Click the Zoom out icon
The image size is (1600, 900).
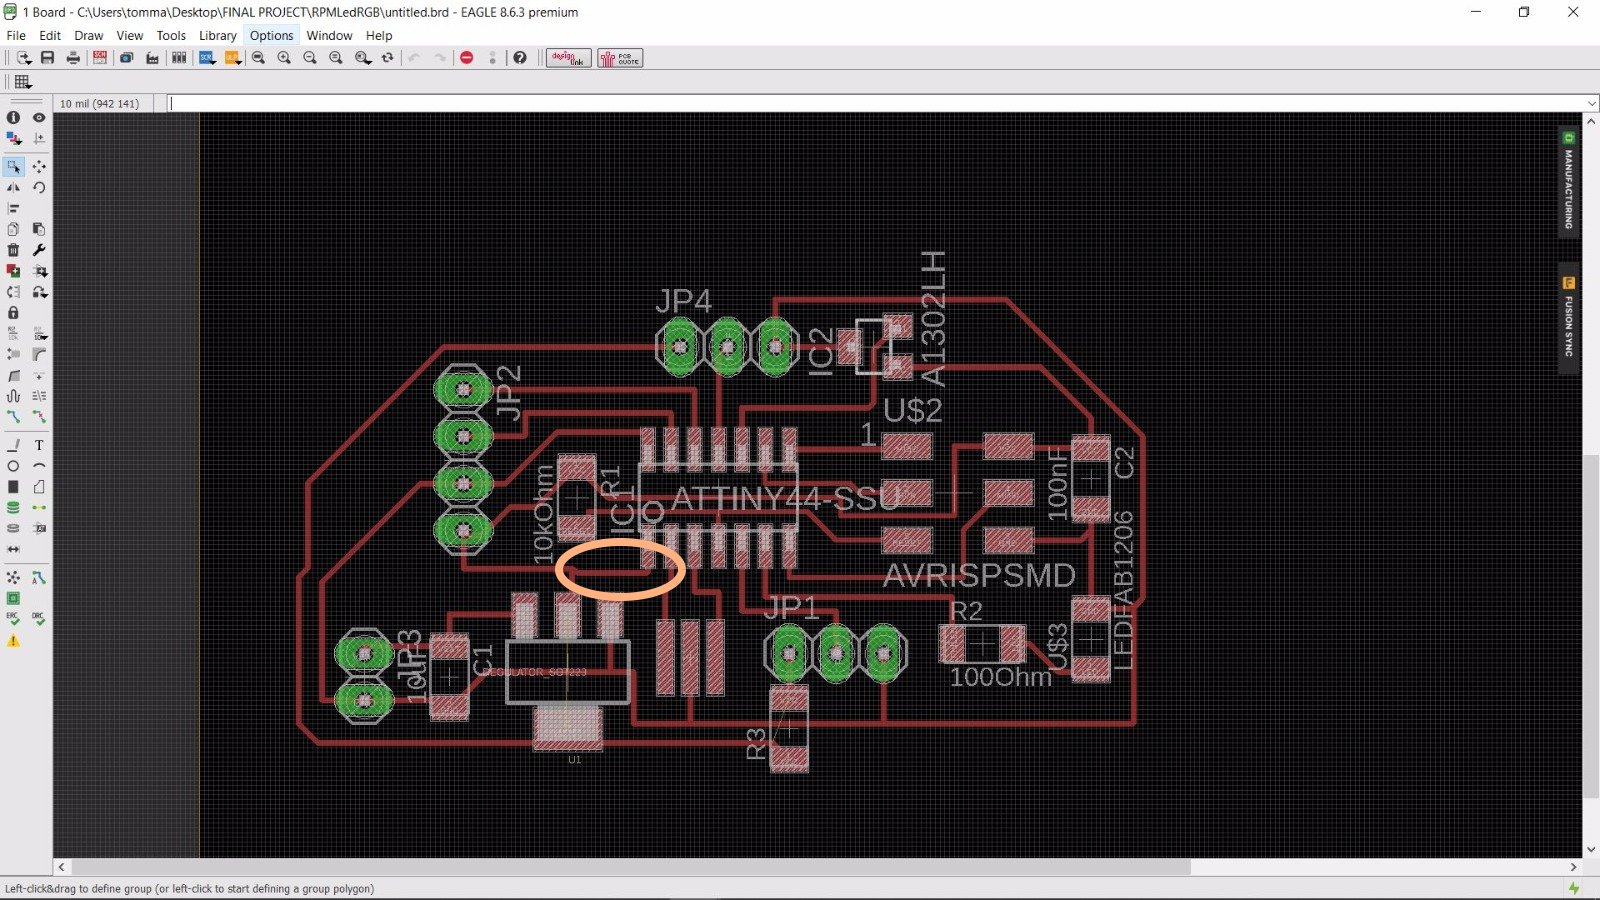(310, 58)
